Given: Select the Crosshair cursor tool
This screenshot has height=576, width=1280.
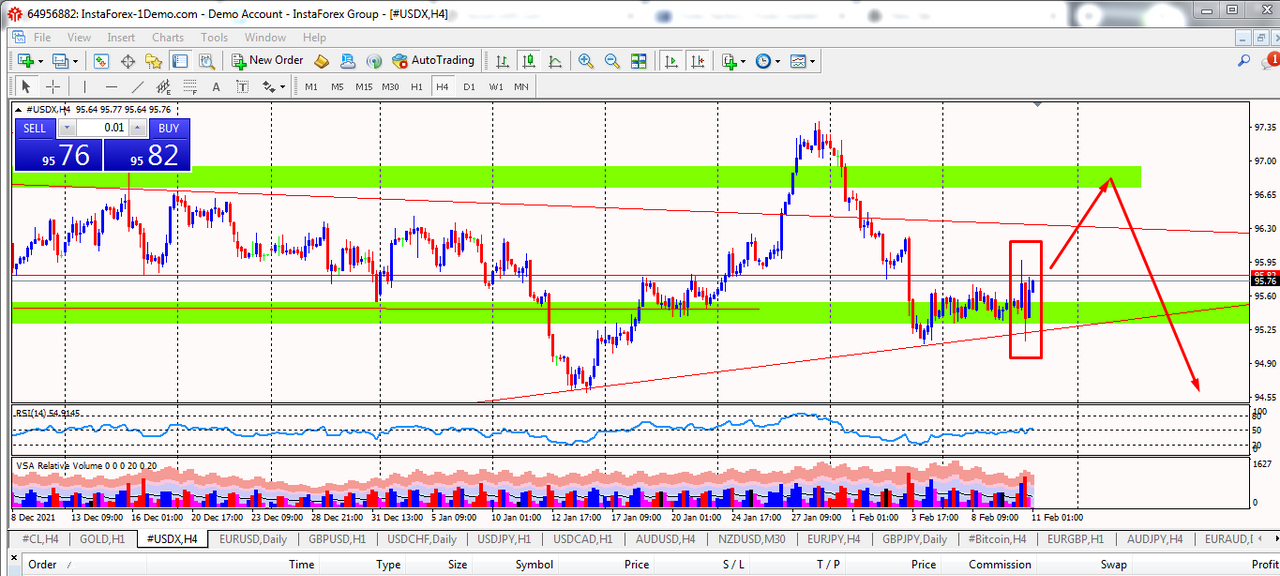Looking at the screenshot, I should pos(53,87).
